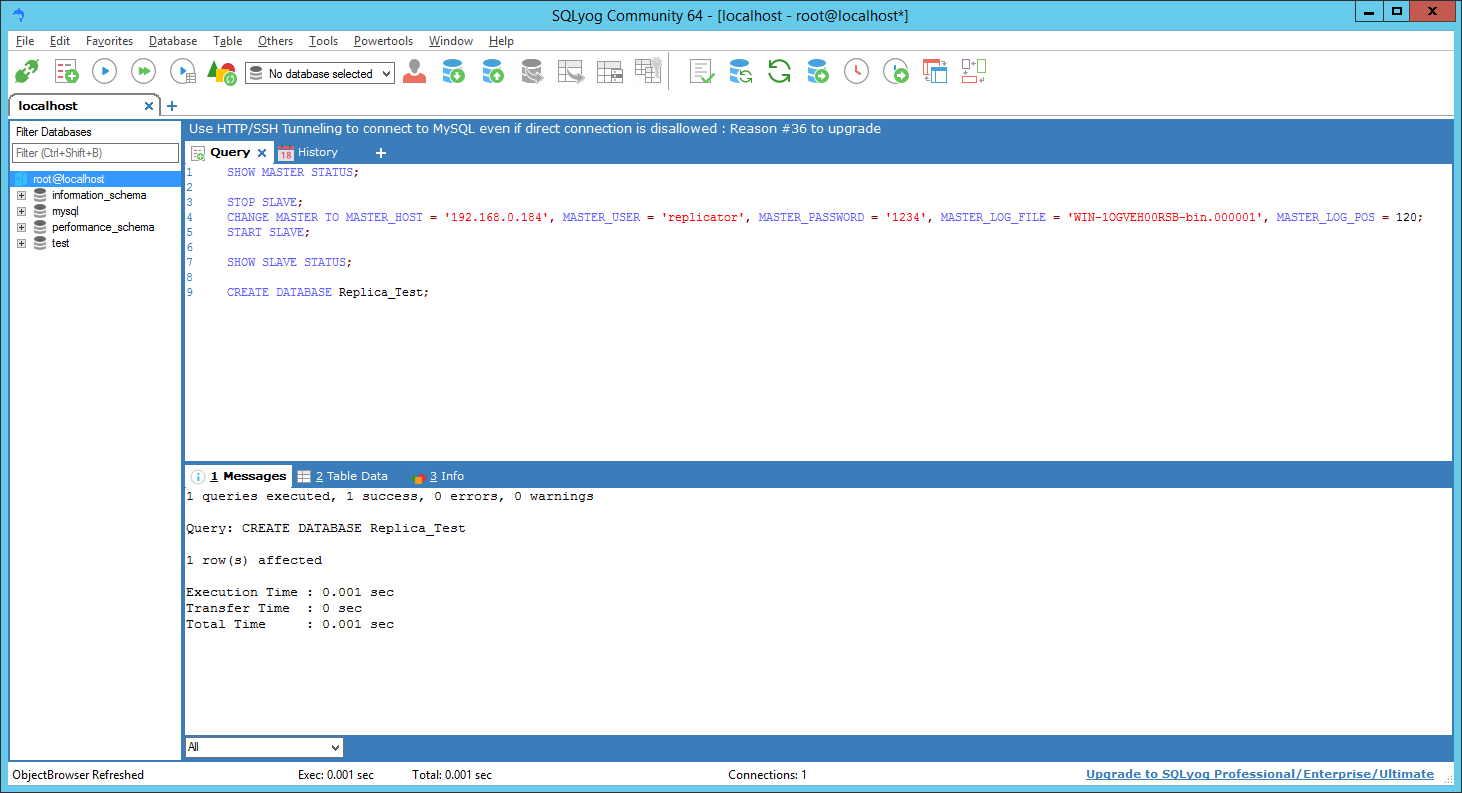The height and width of the screenshot is (793, 1462).
Task: Click the HTTP/SSH Tunneling upgrade banner
Action: (x=535, y=129)
